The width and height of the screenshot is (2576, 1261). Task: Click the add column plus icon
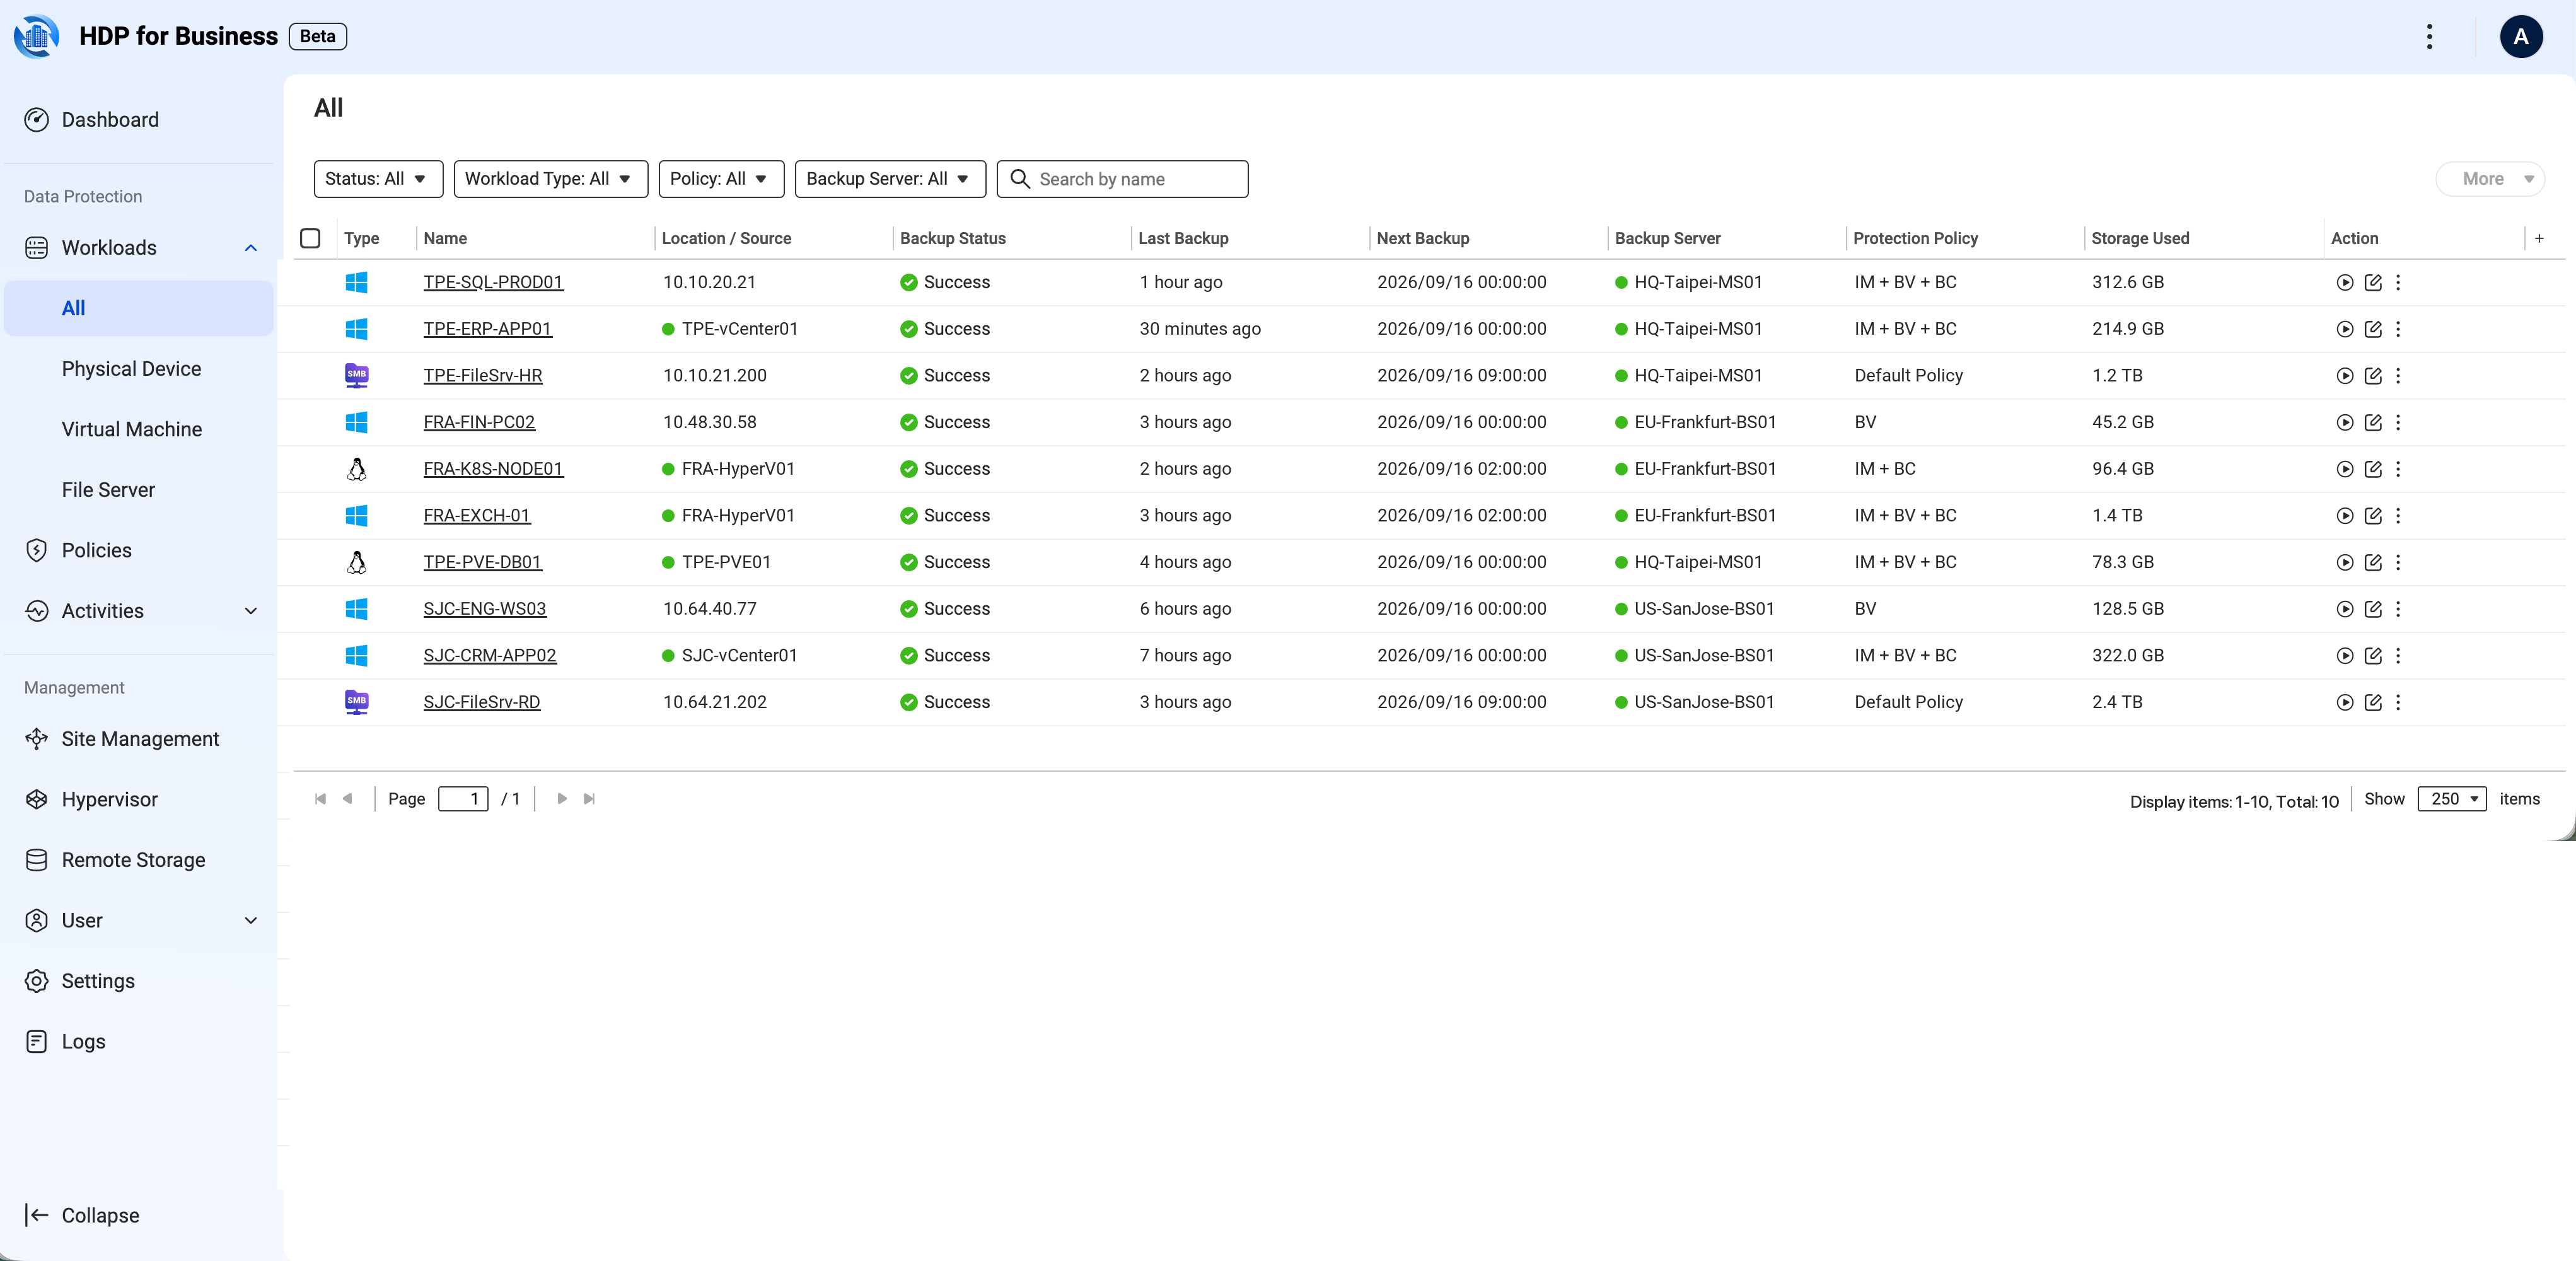click(2538, 238)
